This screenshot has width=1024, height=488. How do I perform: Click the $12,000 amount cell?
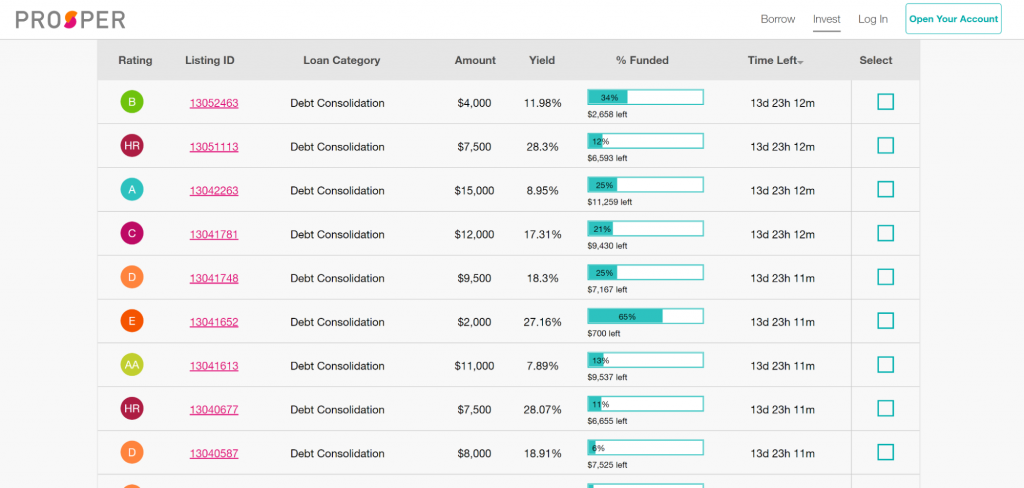coord(475,235)
